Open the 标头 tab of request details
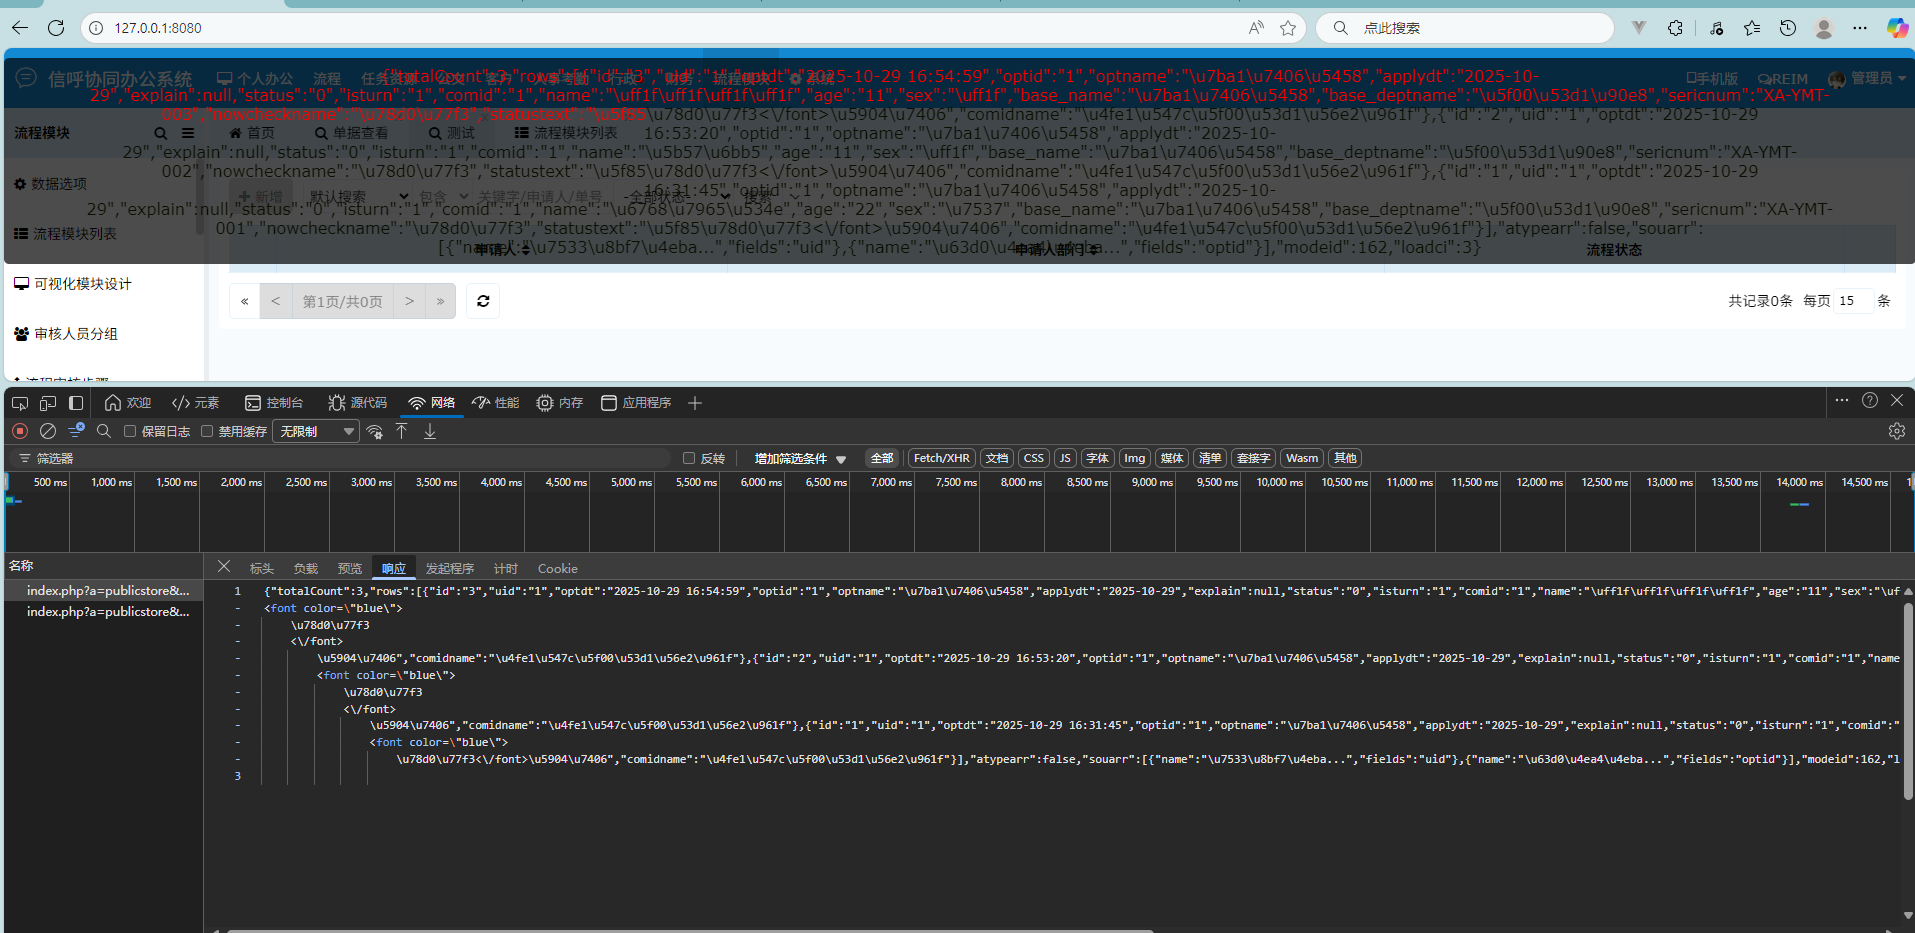 pyautogui.click(x=262, y=568)
